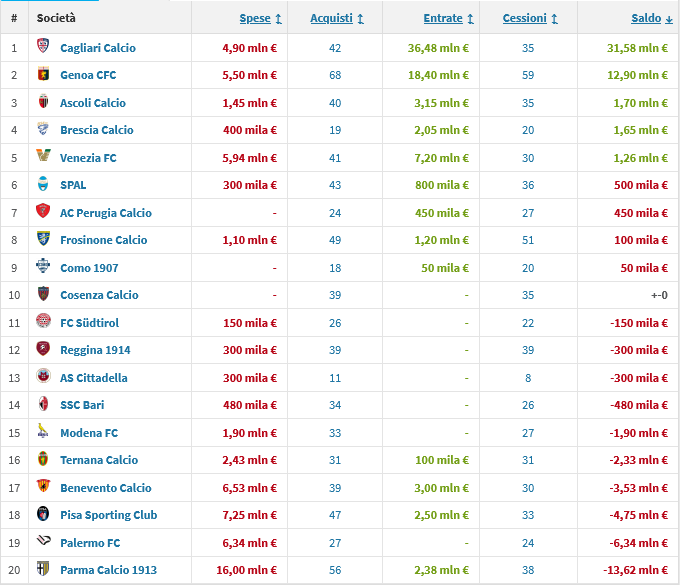The height and width of the screenshot is (585, 680).
Task: Open Pisa Sporting Club's 47 acquisti link
Action: pyautogui.click(x=335, y=516)
